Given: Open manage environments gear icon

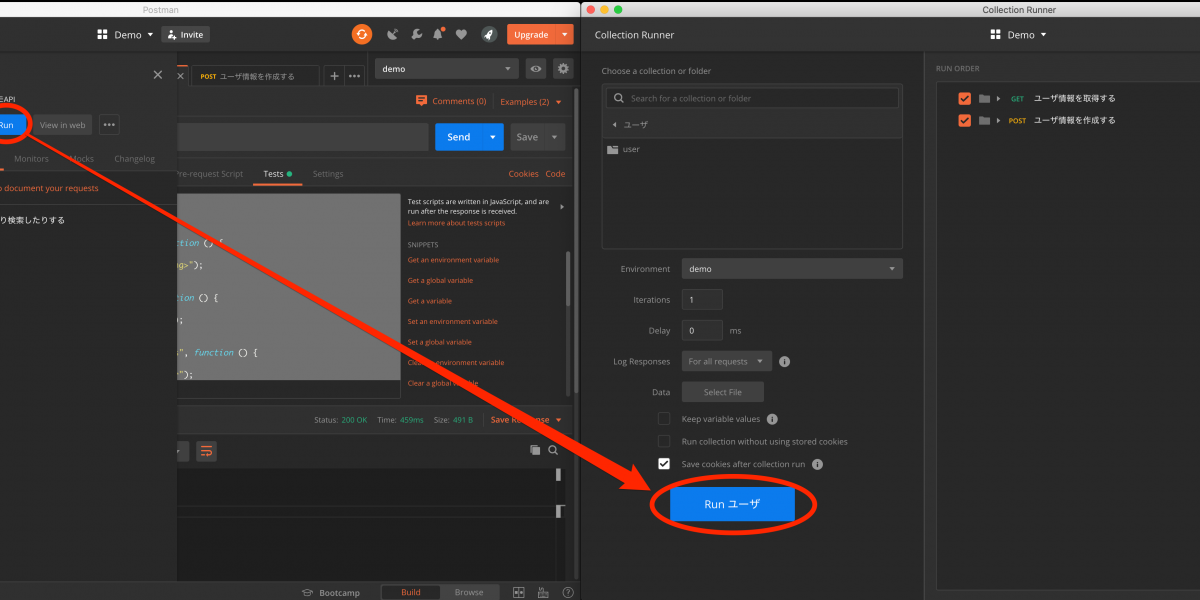Looking at the screenshot, I should click(x=563, y=69).
